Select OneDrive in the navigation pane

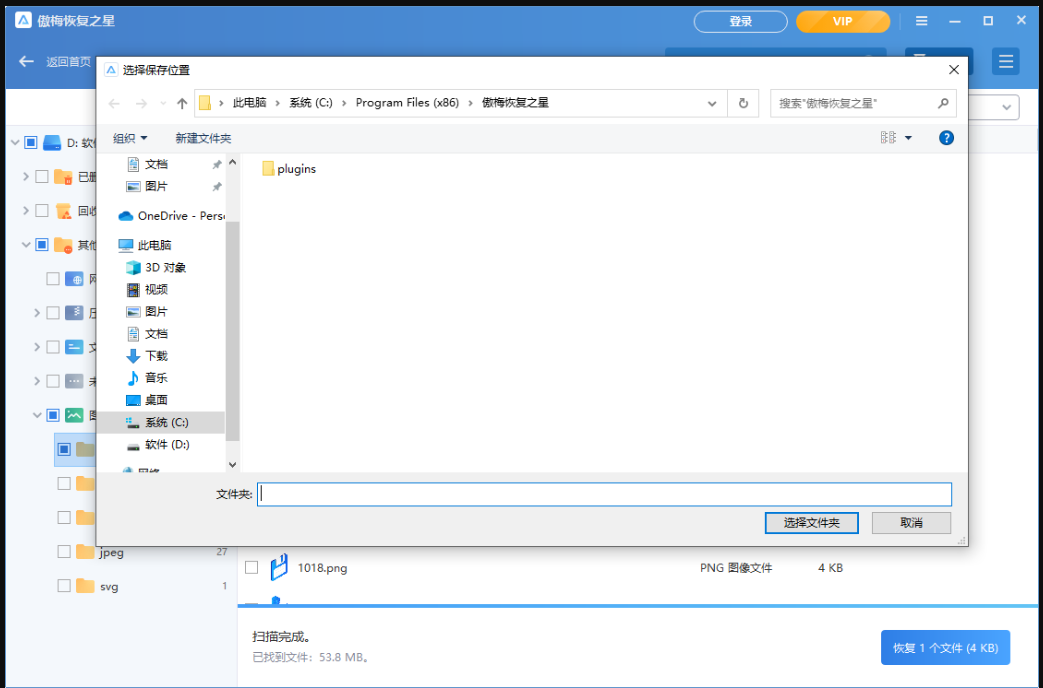tap(171, 216)
